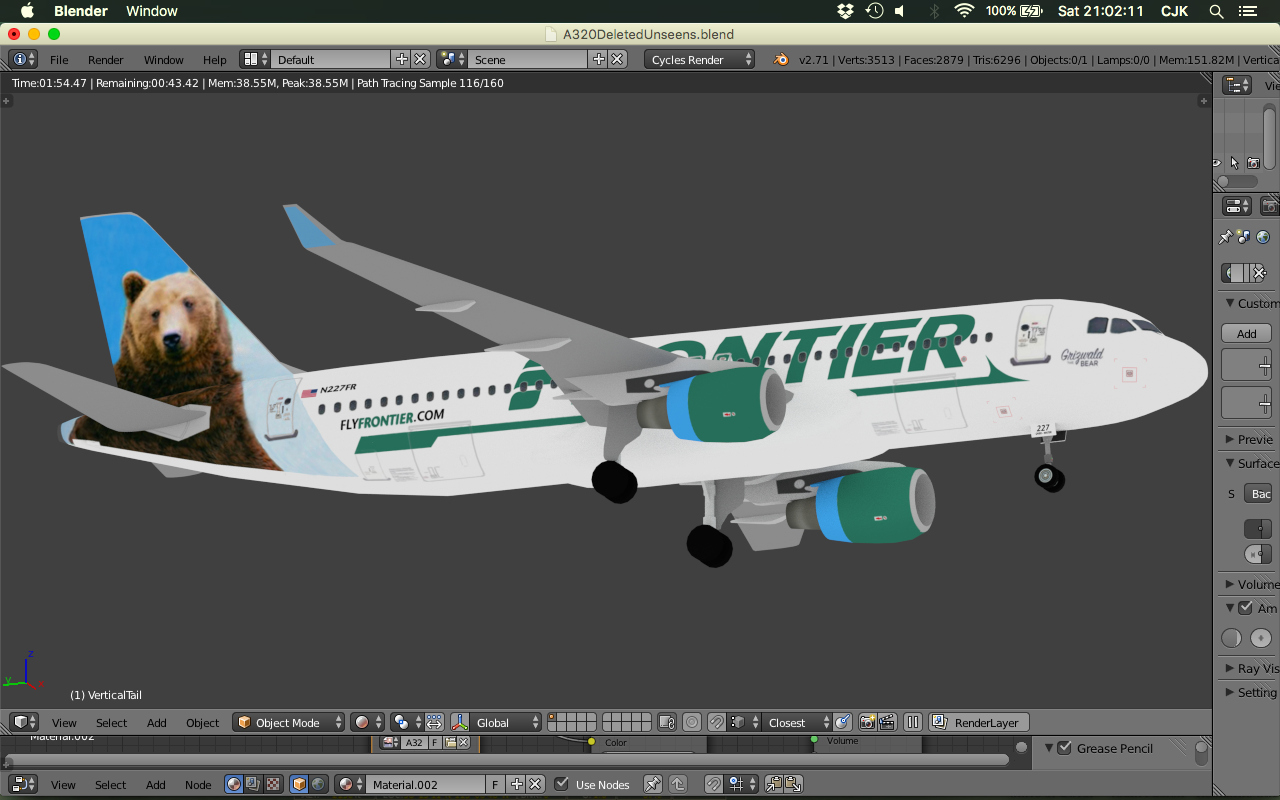This screenshot has width=1280, height=800.
Task: Open the 3D View editor type selector
Action: (x=24, y=722)
